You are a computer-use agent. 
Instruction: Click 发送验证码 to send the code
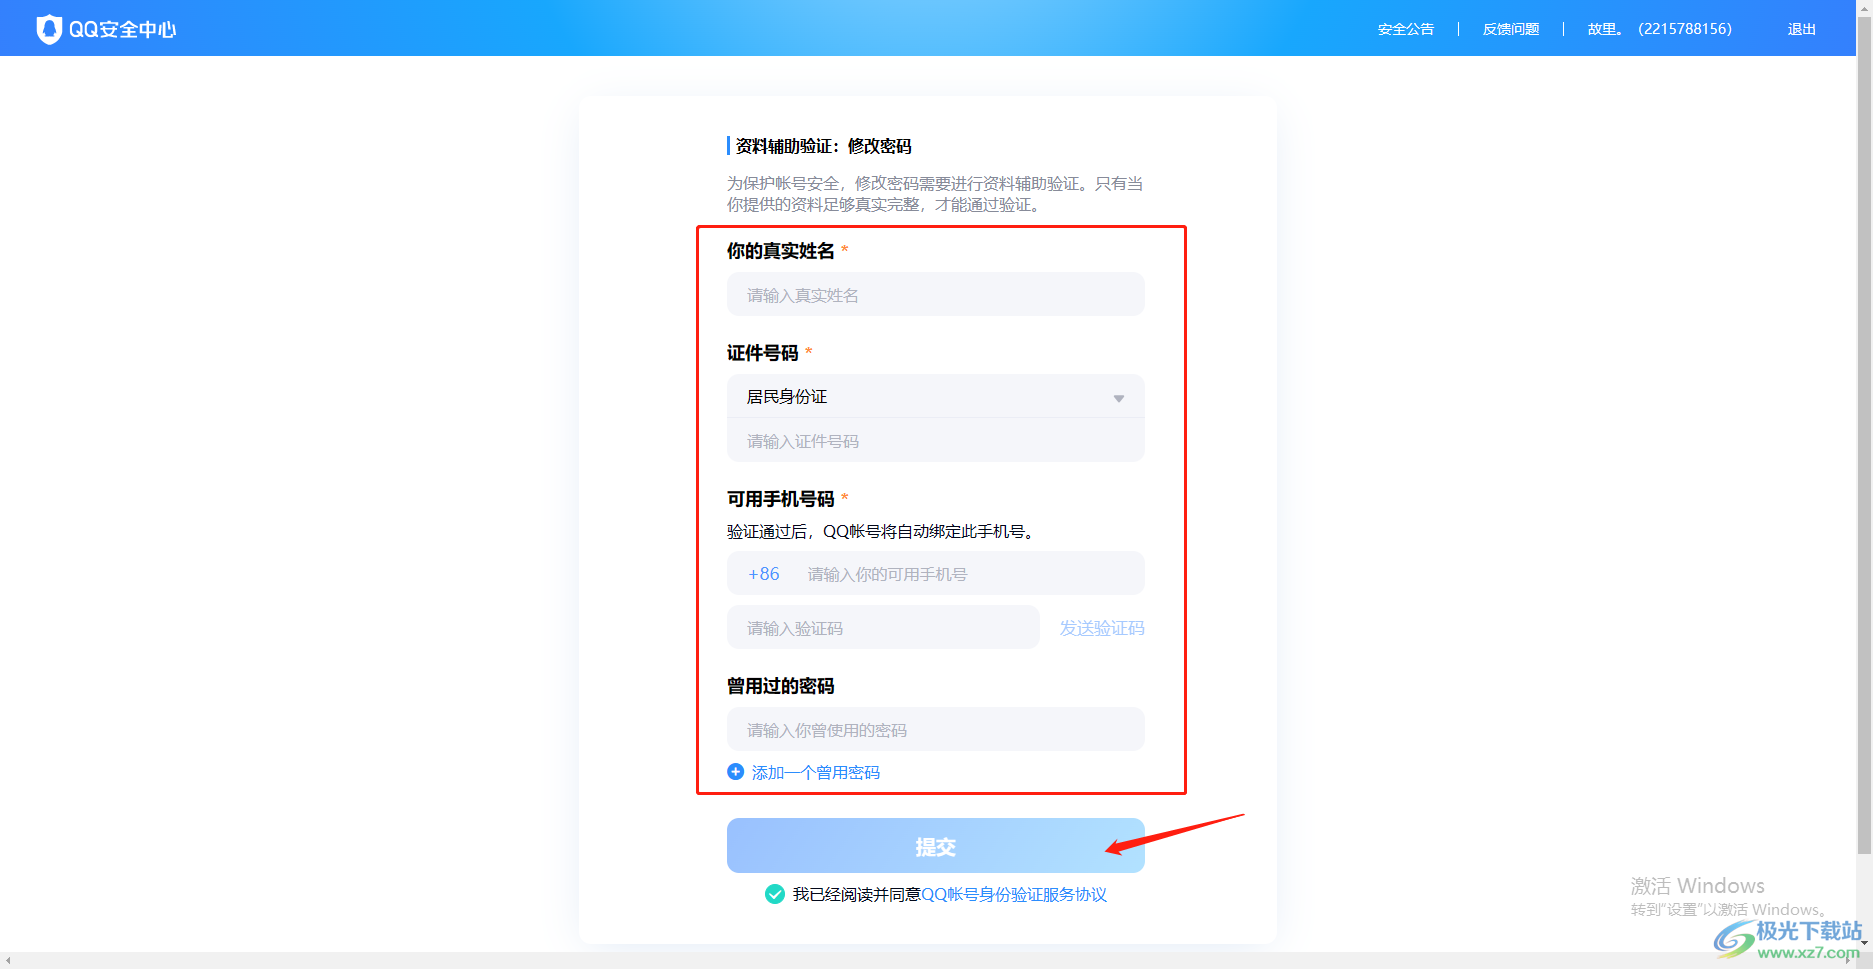click(x=1102, y=628)
